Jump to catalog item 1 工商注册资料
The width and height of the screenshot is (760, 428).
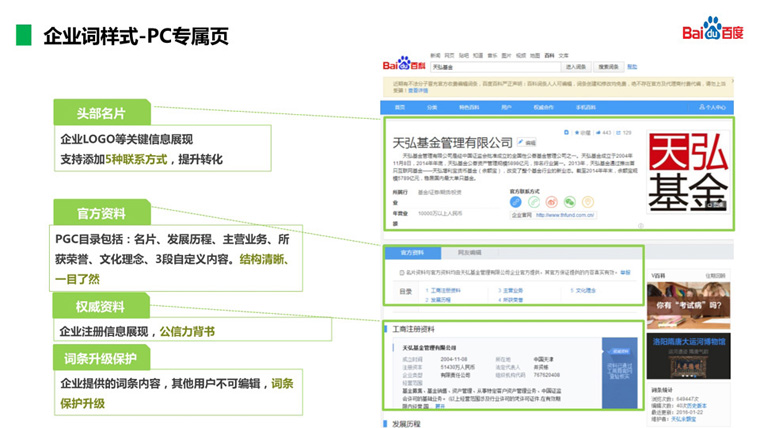[443, 290]
